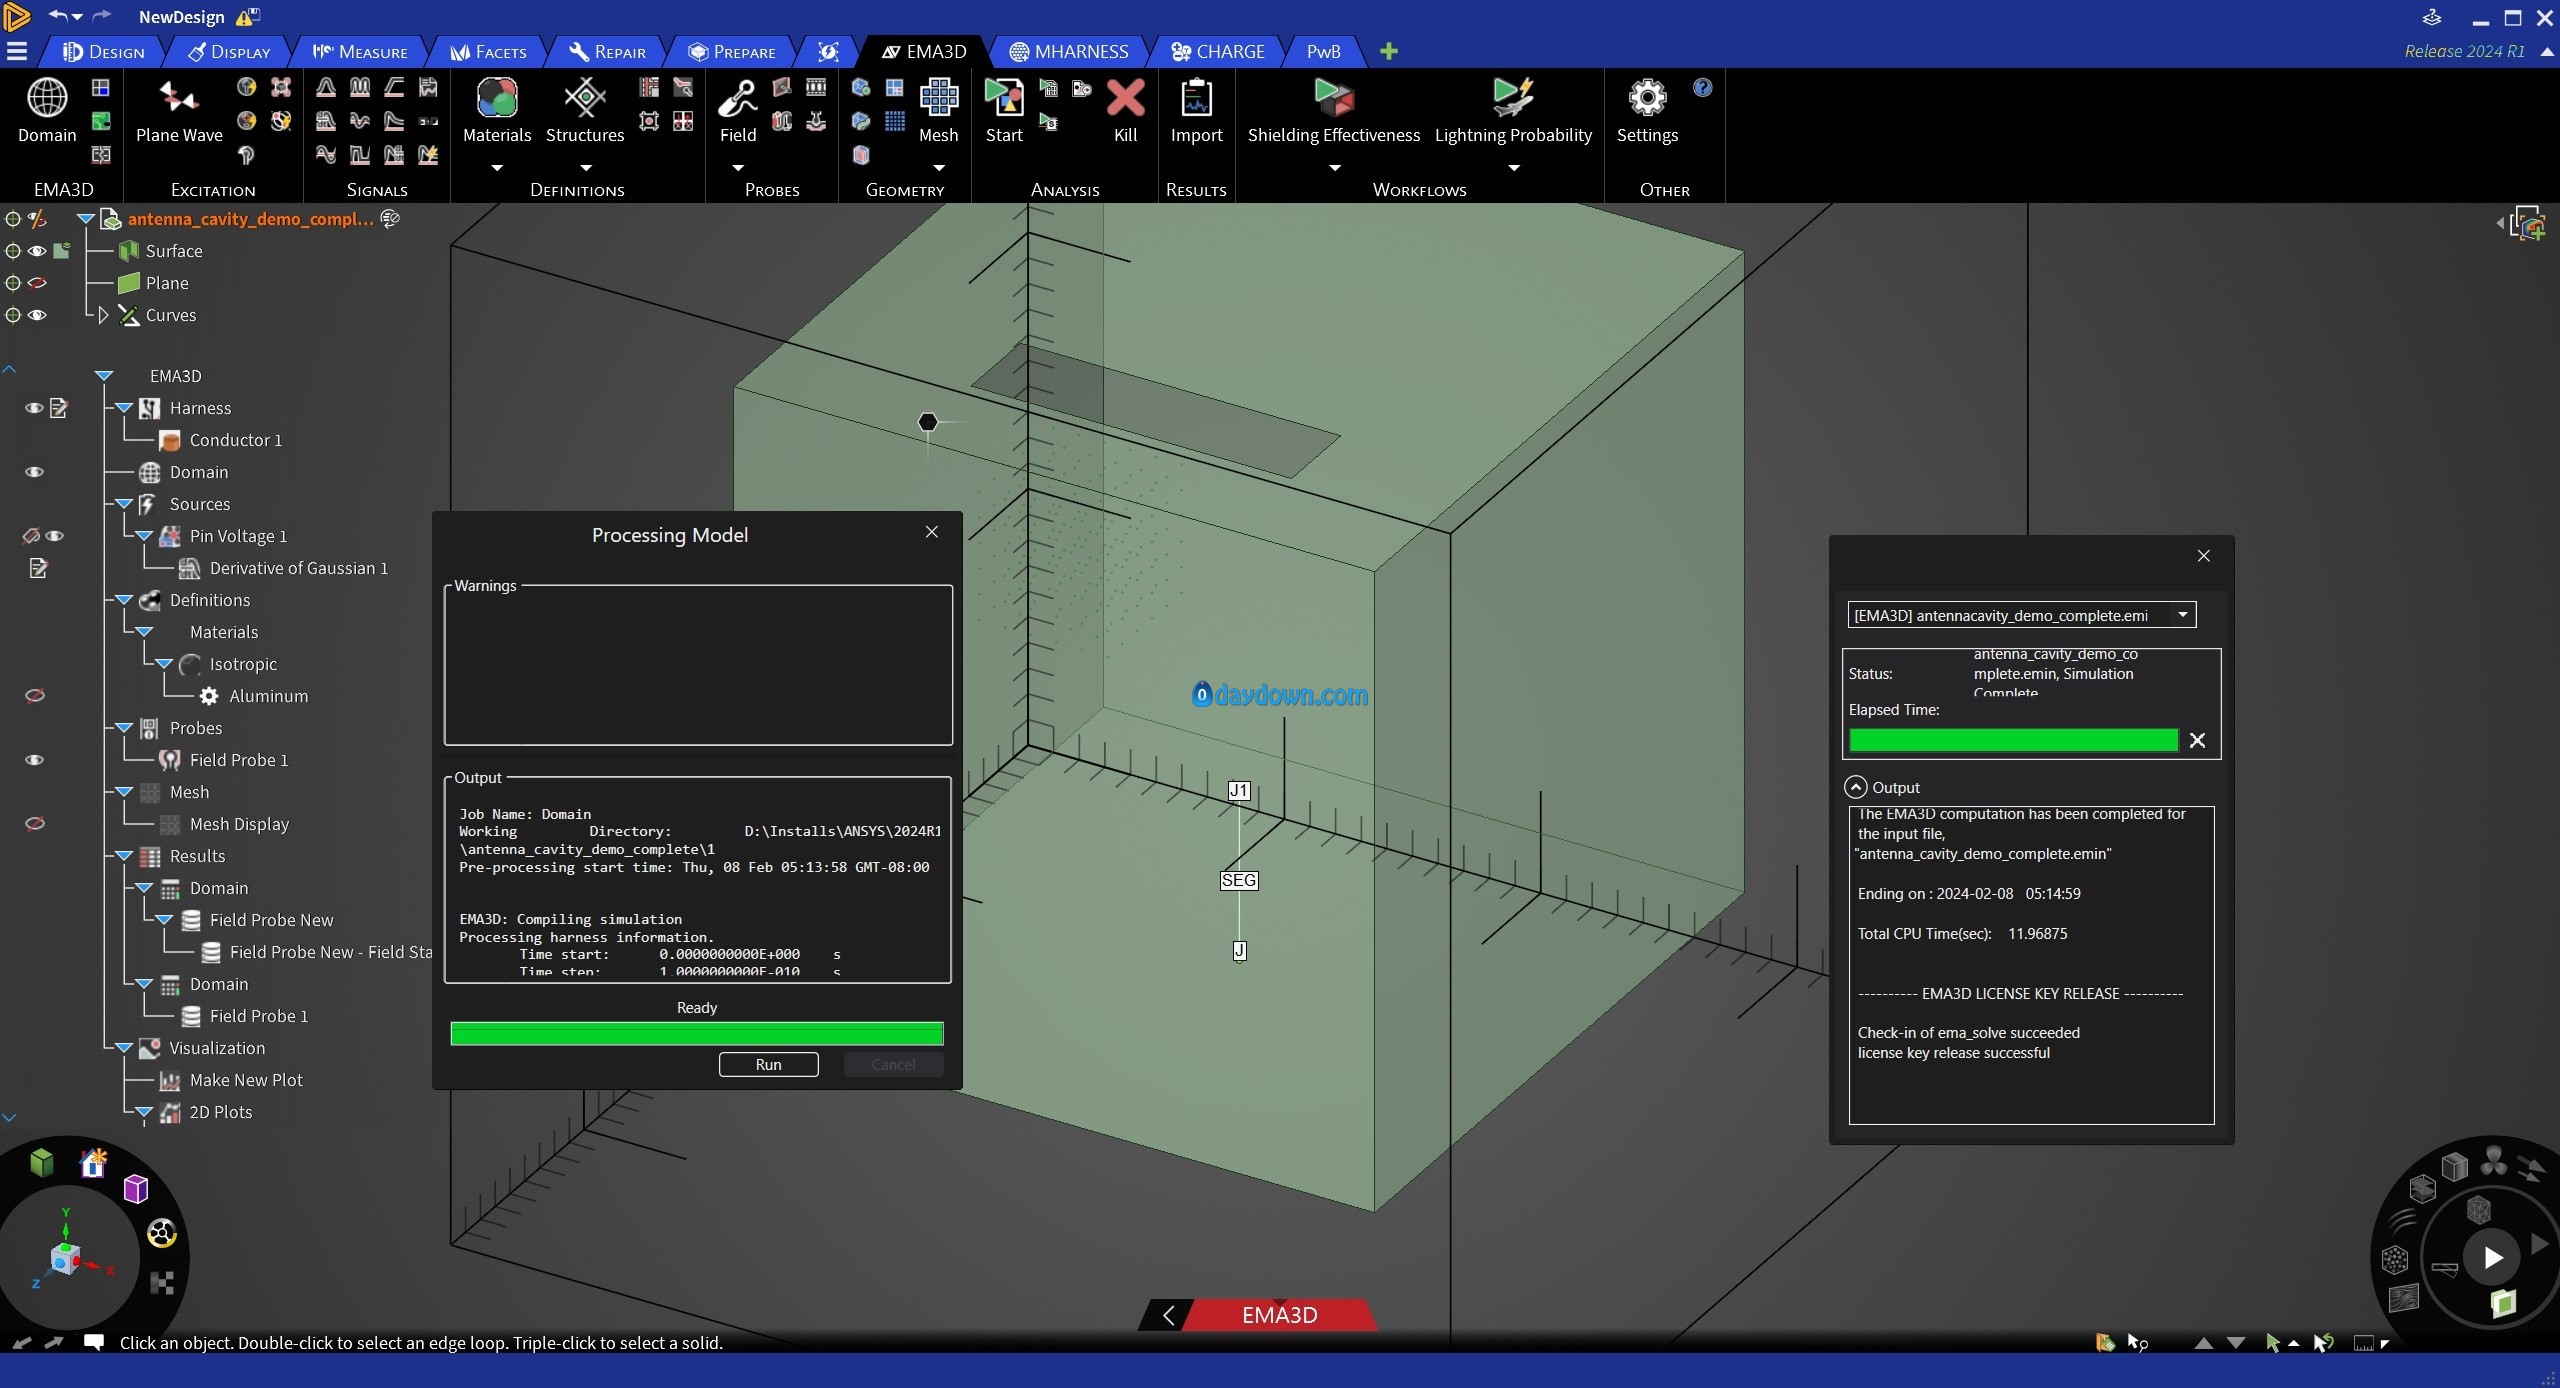Toggle hidden-eye for Aluminum

coord(34,696)
